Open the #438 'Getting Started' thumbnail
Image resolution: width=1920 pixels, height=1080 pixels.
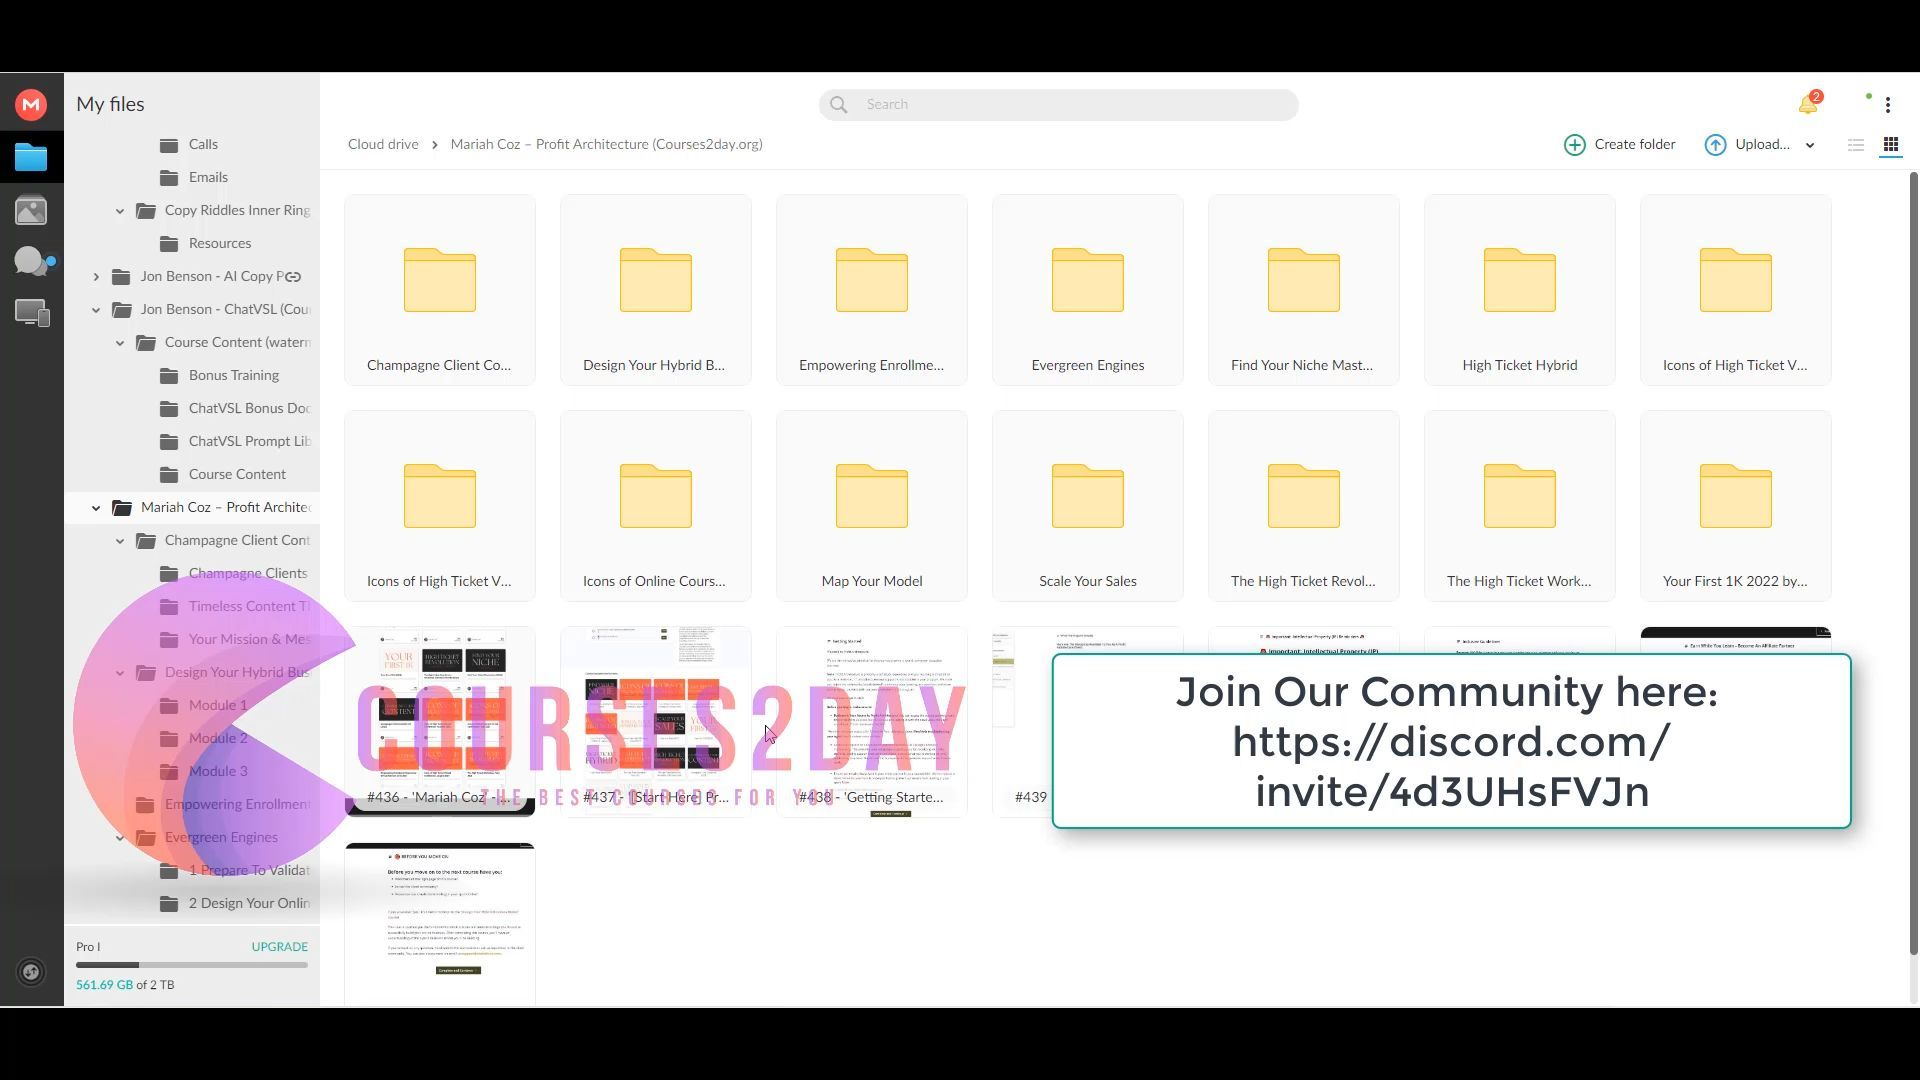(872, 722)
